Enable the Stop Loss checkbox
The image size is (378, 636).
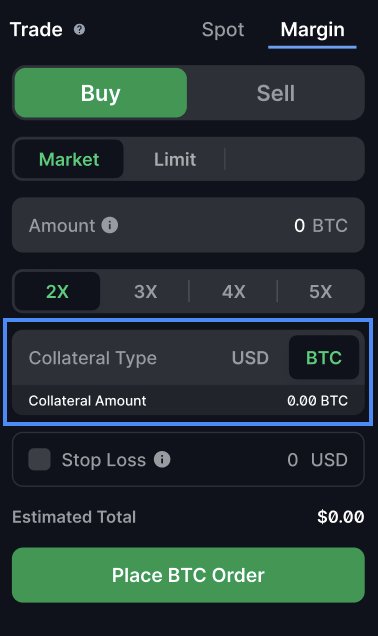coord(39,459)
